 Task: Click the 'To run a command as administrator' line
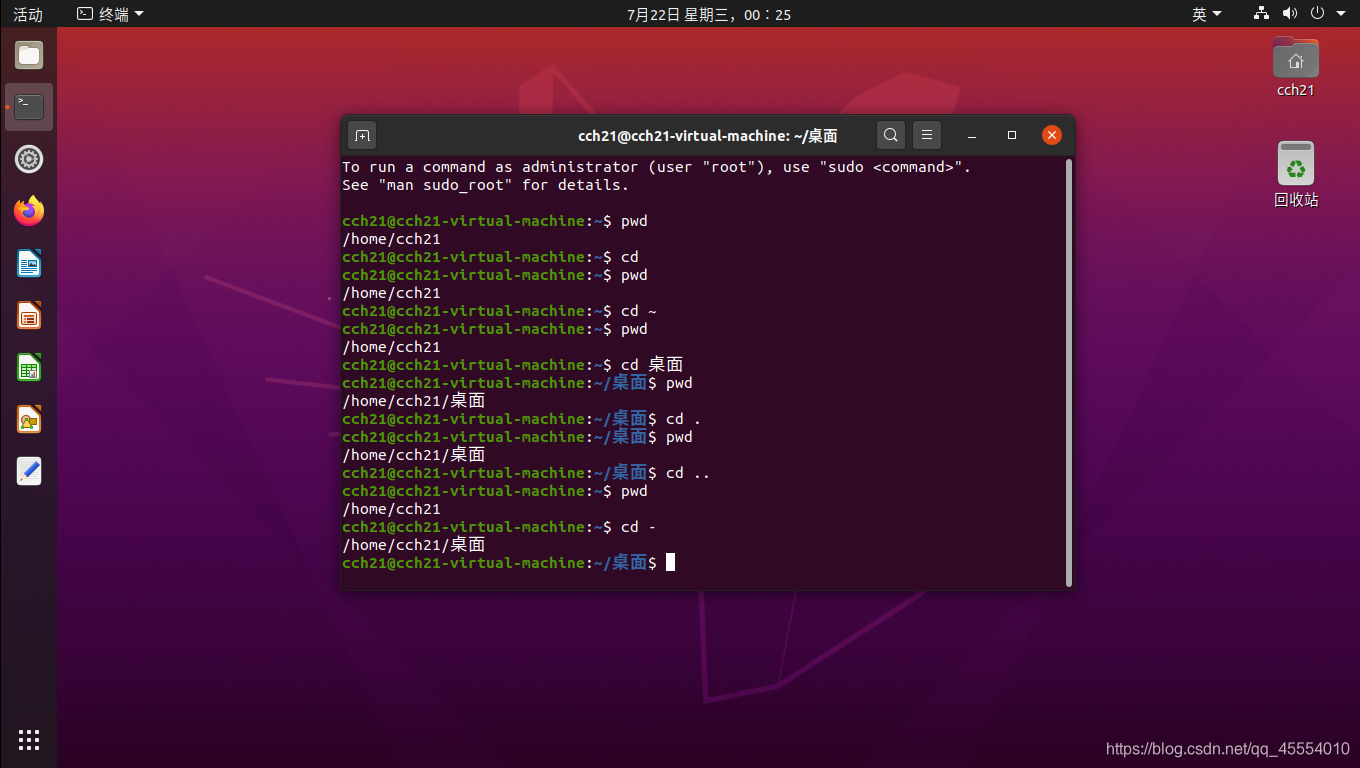pos(656,167)
